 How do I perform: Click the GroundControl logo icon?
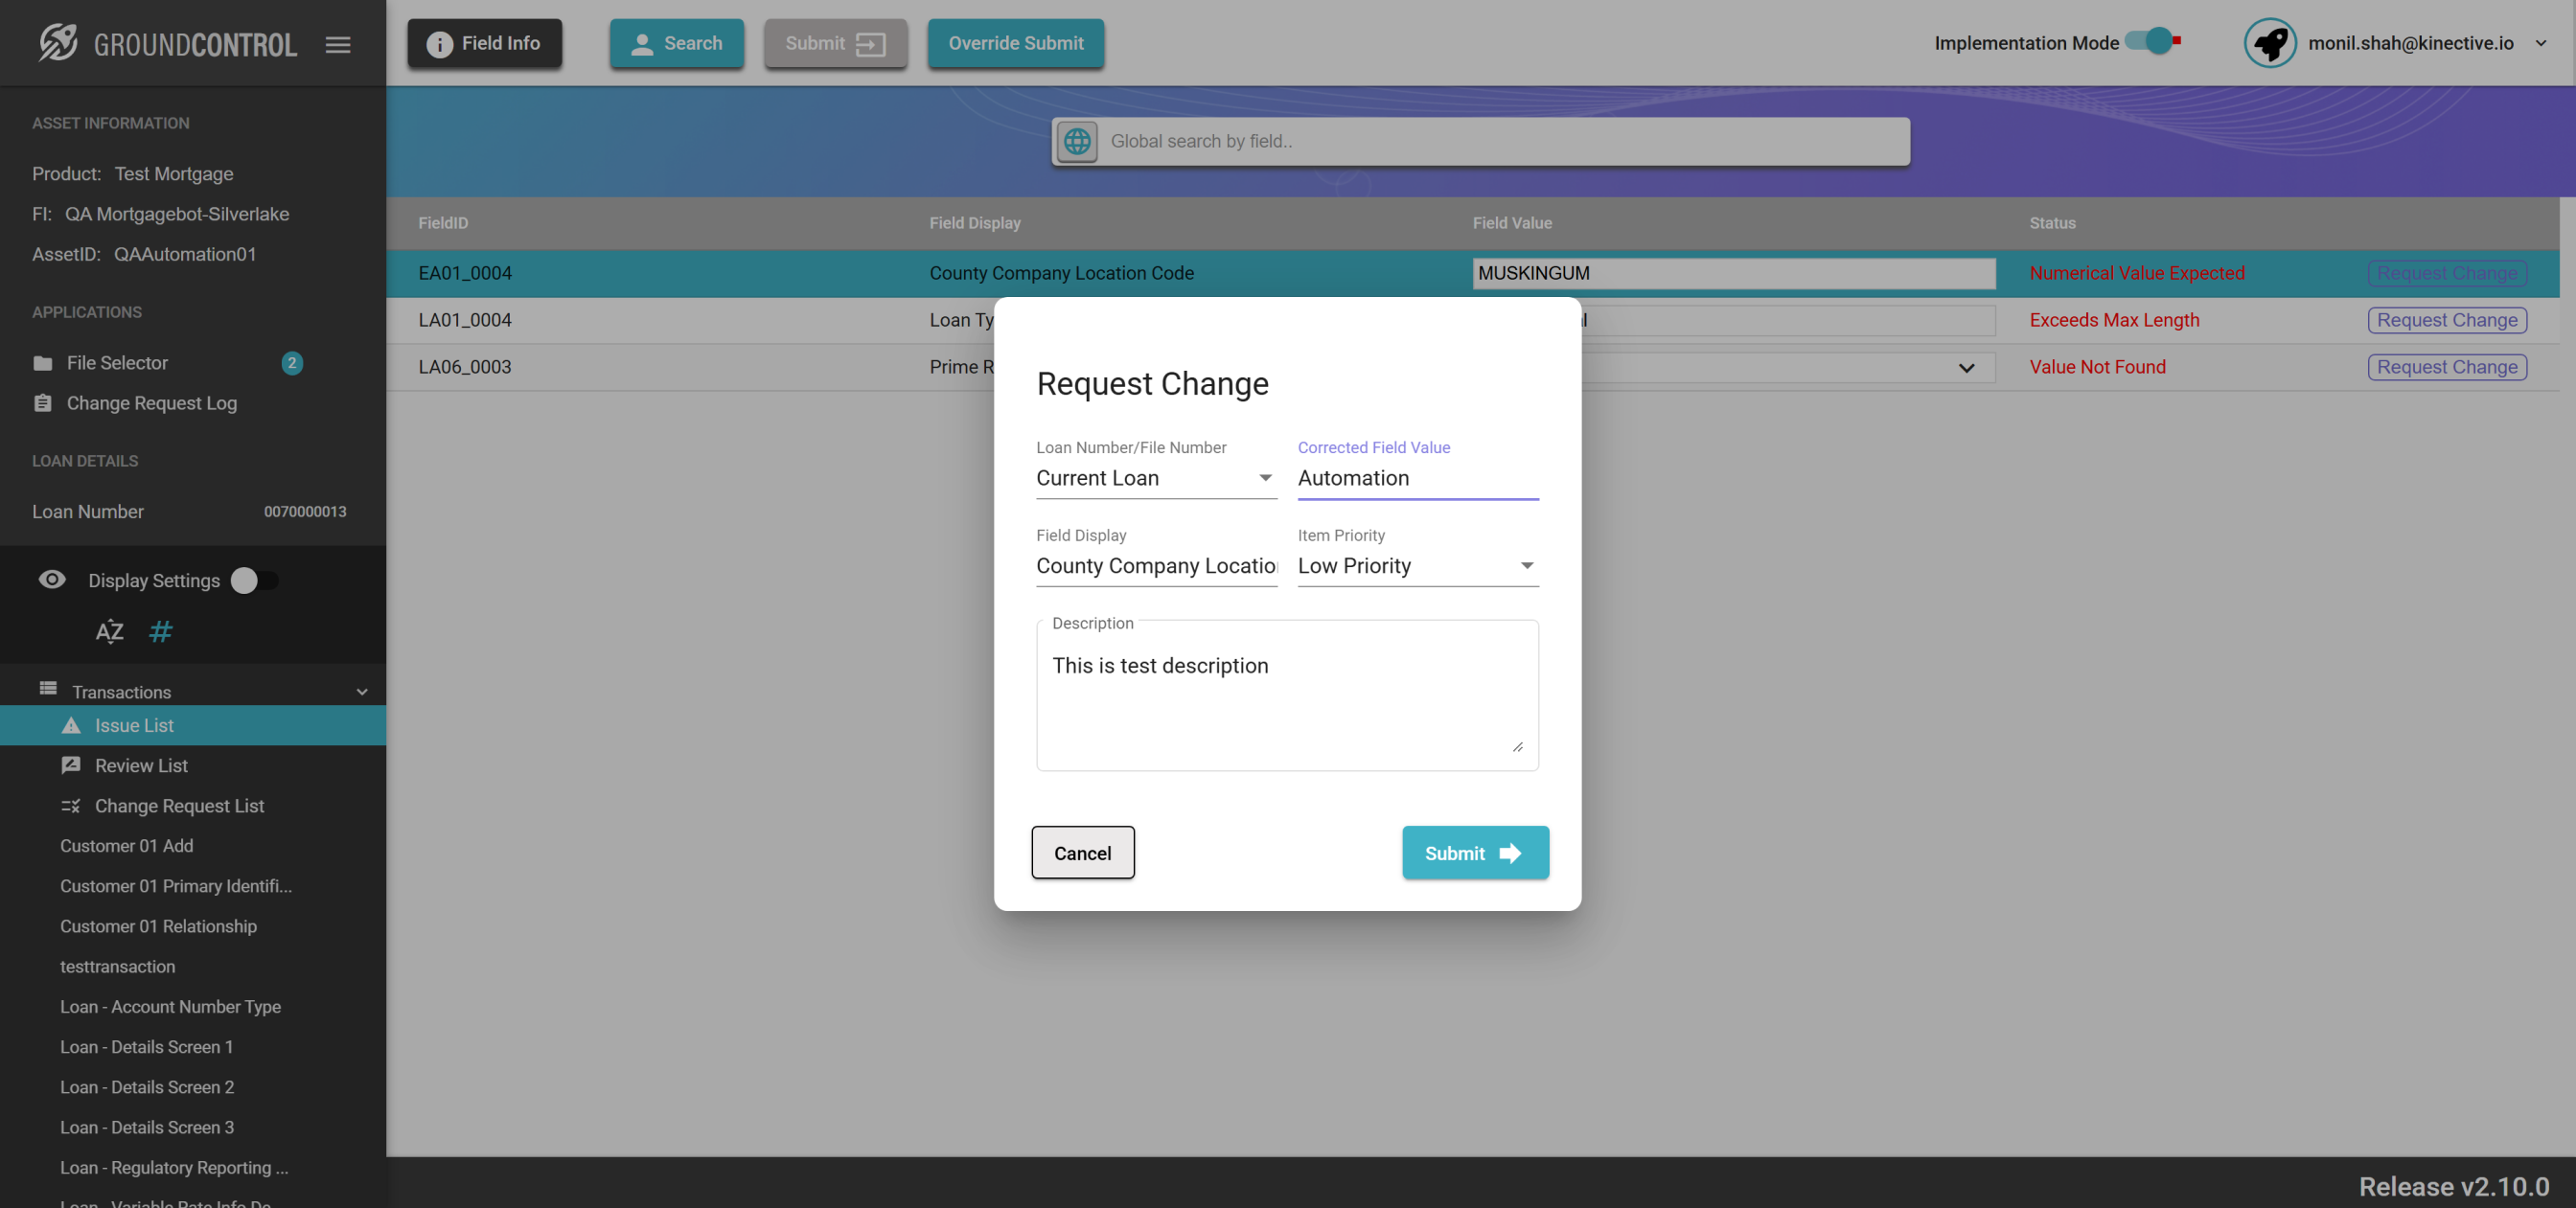[58, 43]
